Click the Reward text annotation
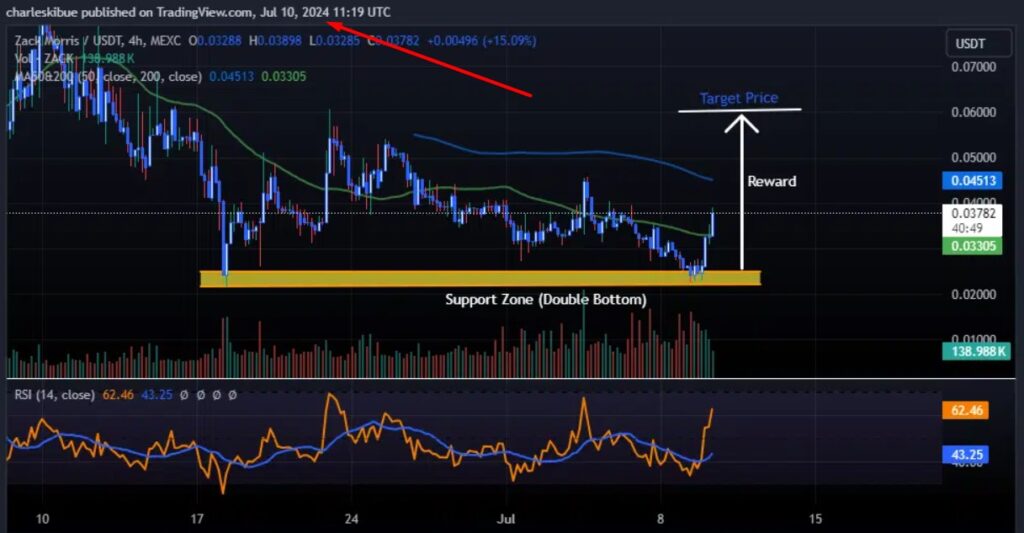This screenshot has width=1024, height=533. tap(772, 181)
